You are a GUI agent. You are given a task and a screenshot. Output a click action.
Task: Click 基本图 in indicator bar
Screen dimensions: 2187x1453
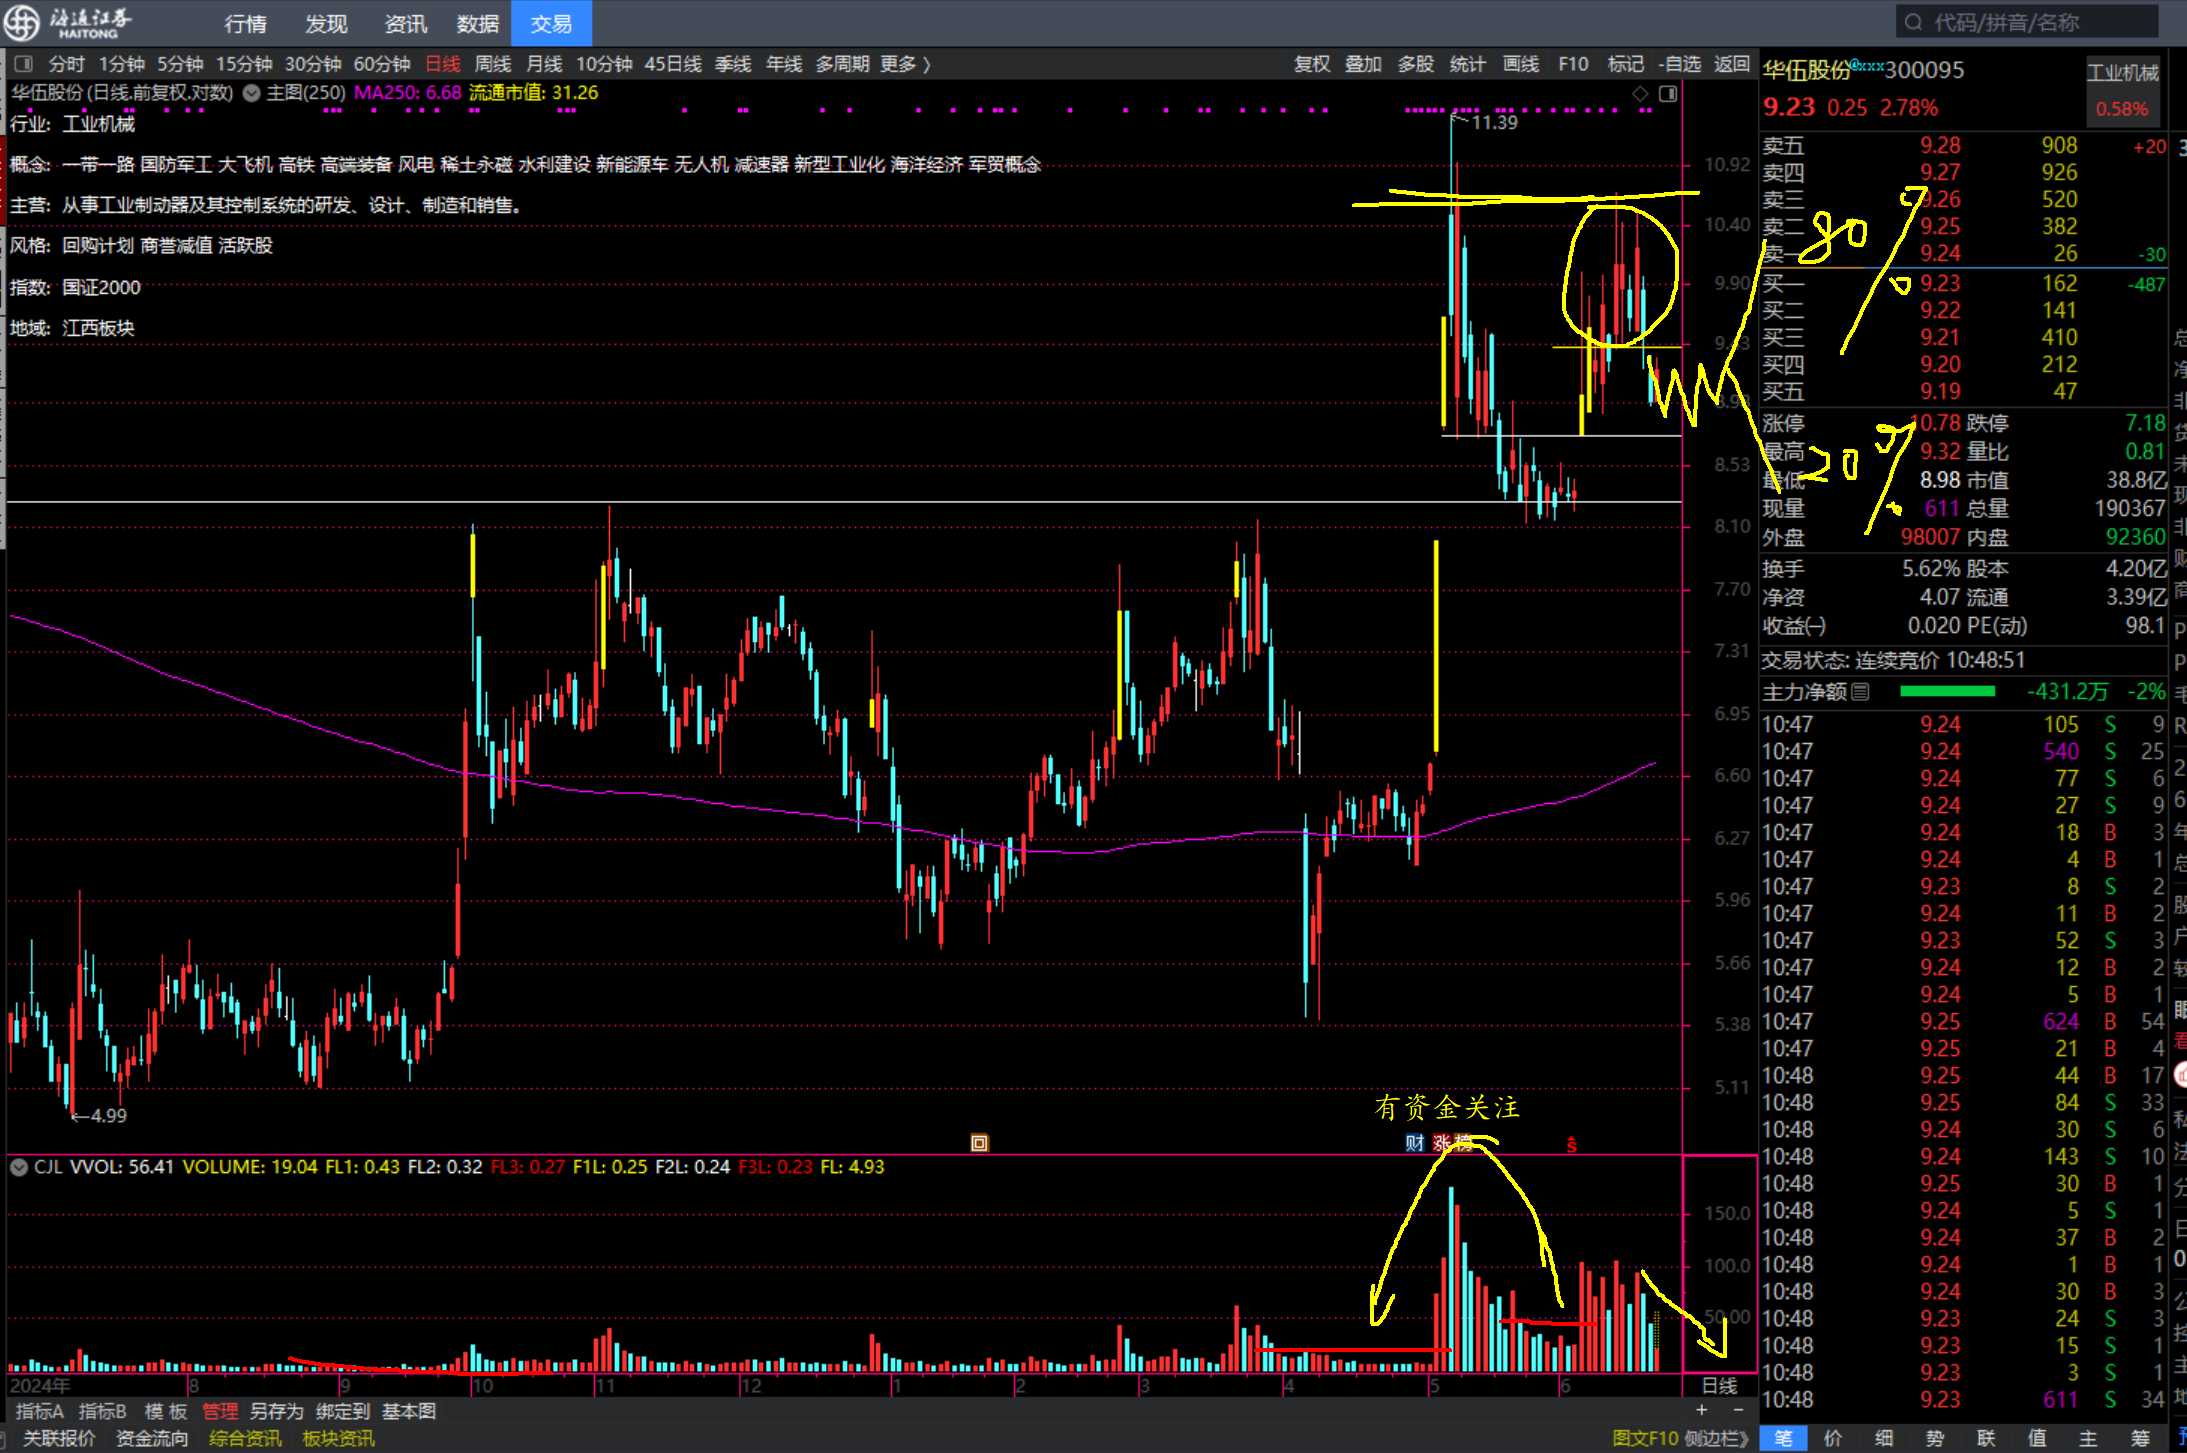[409, 1411]
